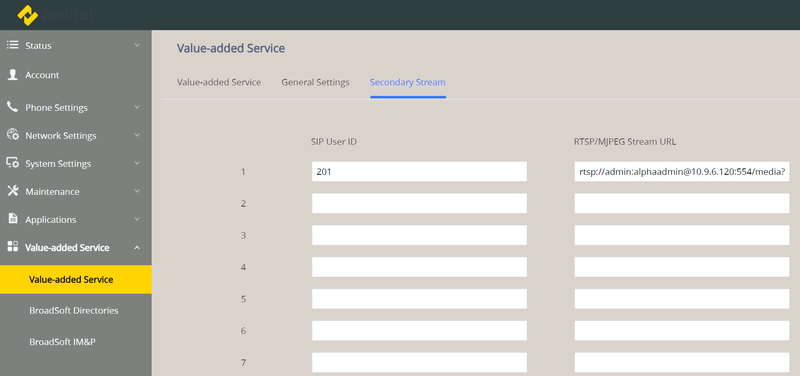This screenshot has width=800, height=376.
Task: Click the Status list icon
Action: click(13, 45)
